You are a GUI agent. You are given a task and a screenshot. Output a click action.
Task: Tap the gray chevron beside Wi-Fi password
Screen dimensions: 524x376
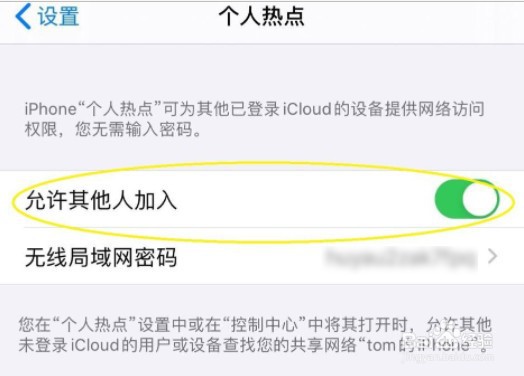click(493, 257)
